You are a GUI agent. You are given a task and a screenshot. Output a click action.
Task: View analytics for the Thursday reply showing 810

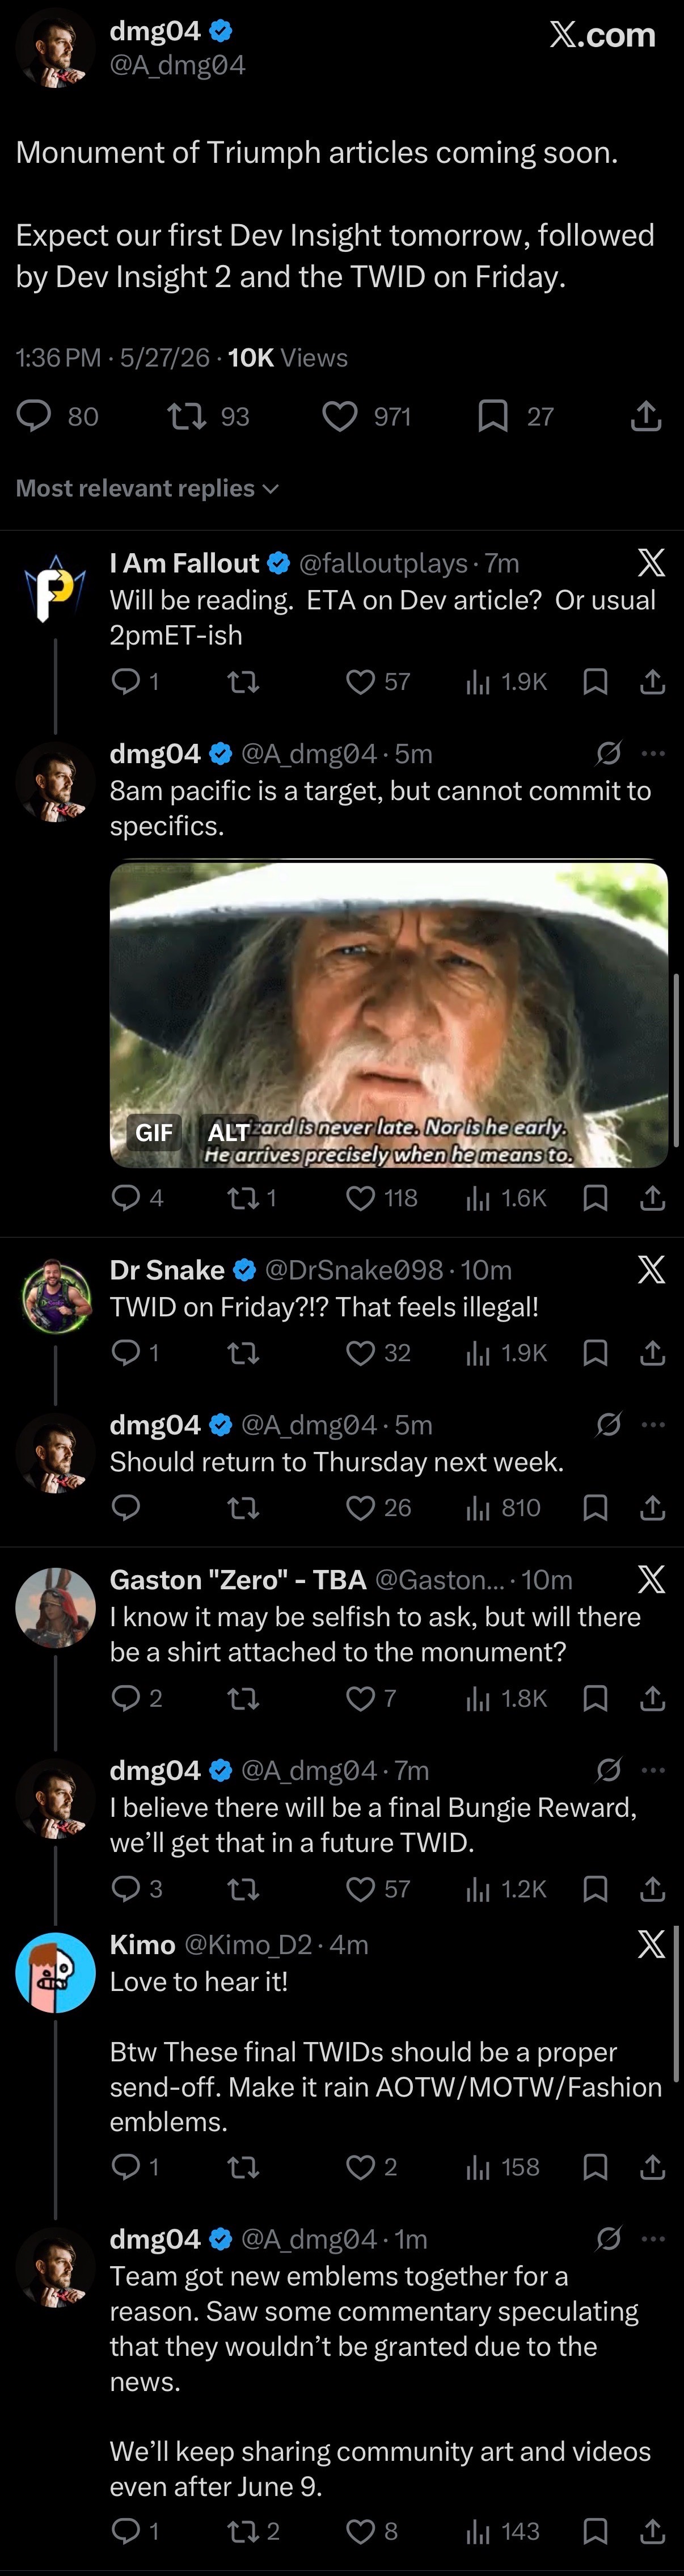point(503,1508)
